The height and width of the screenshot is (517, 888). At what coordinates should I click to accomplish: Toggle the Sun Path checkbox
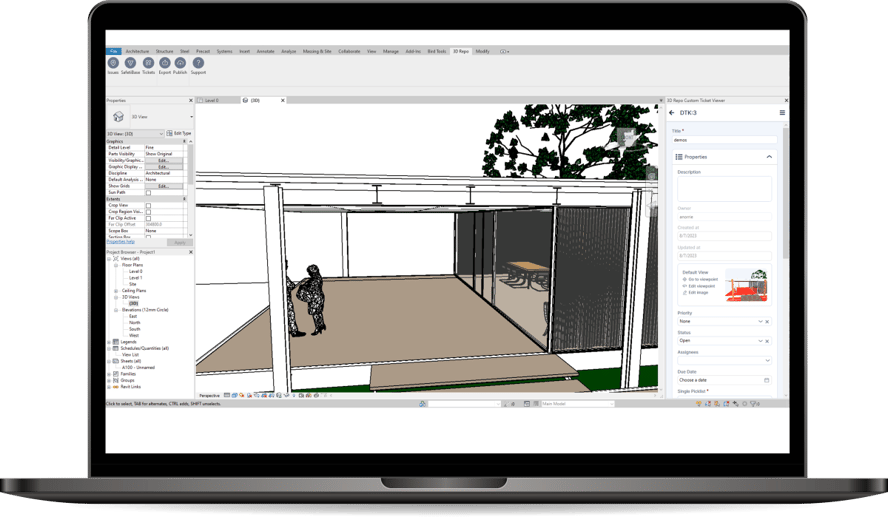pyautogui.click(x=148, y=193)
